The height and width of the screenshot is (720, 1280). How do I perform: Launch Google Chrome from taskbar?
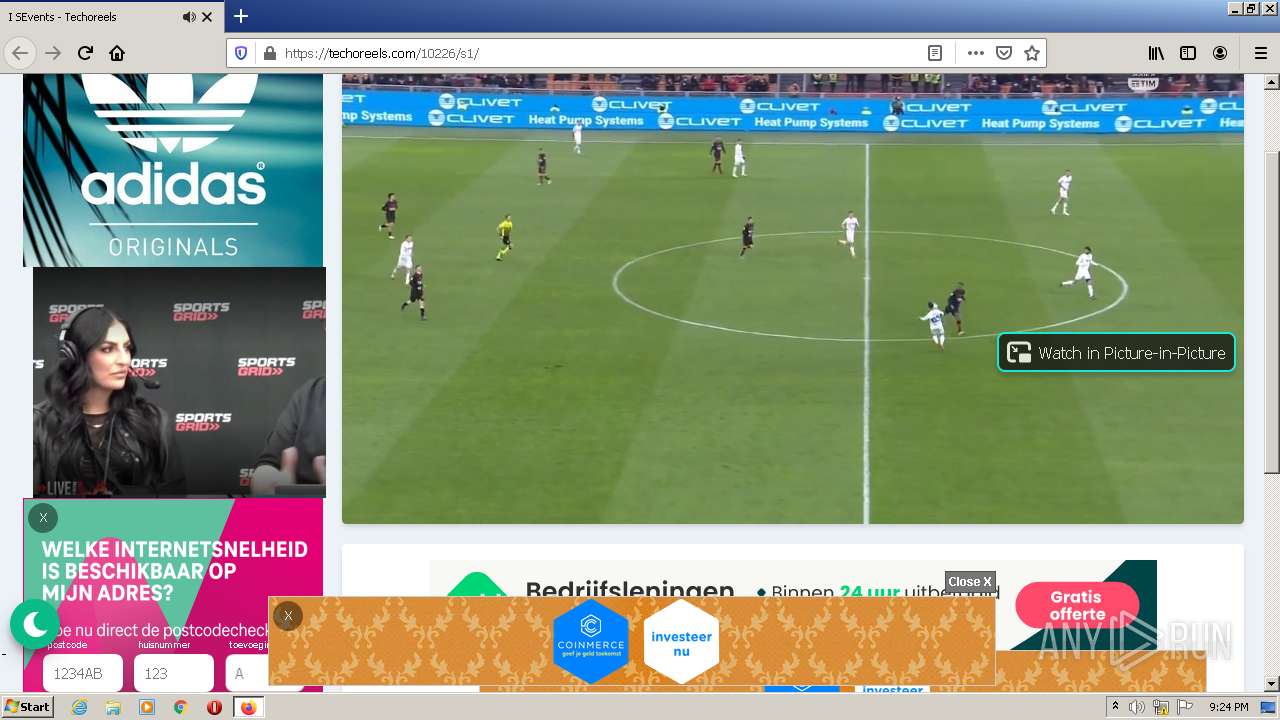coord(180,707)
